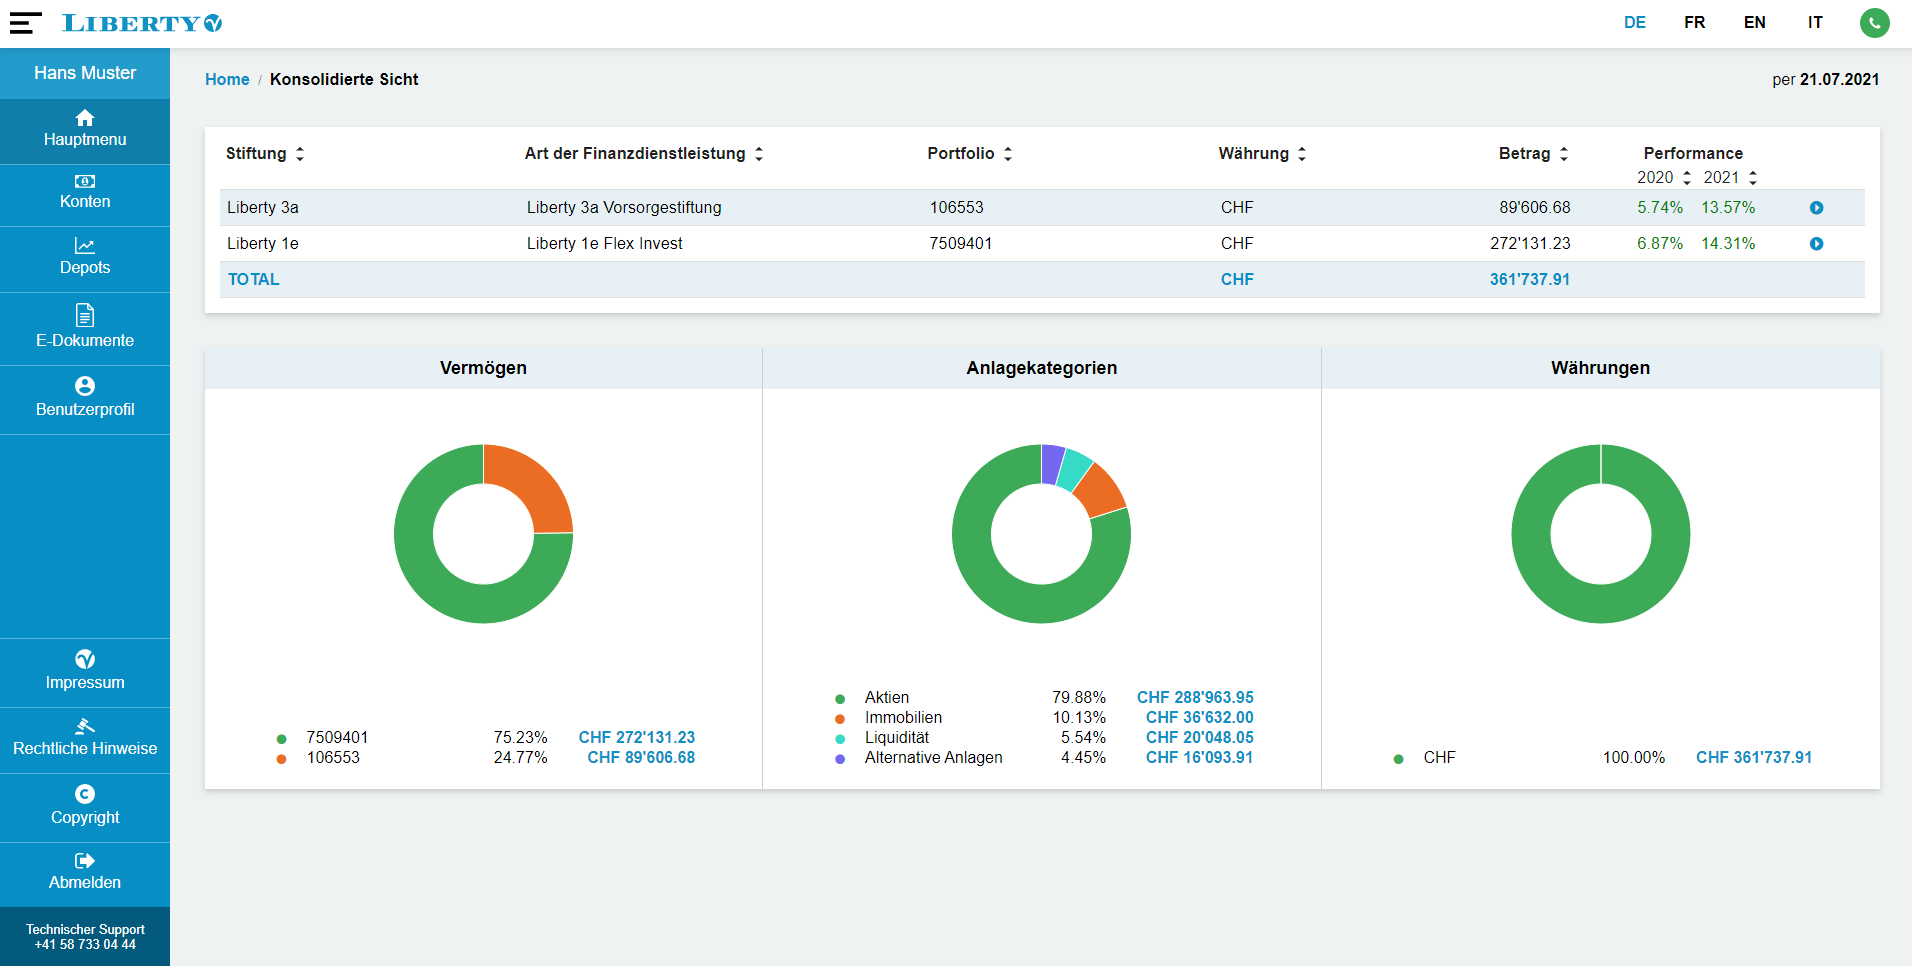Screen dimensions: 1912x966
Task: Click the amount 272'131.23 in the table
Action: (x=1530, y=244)
